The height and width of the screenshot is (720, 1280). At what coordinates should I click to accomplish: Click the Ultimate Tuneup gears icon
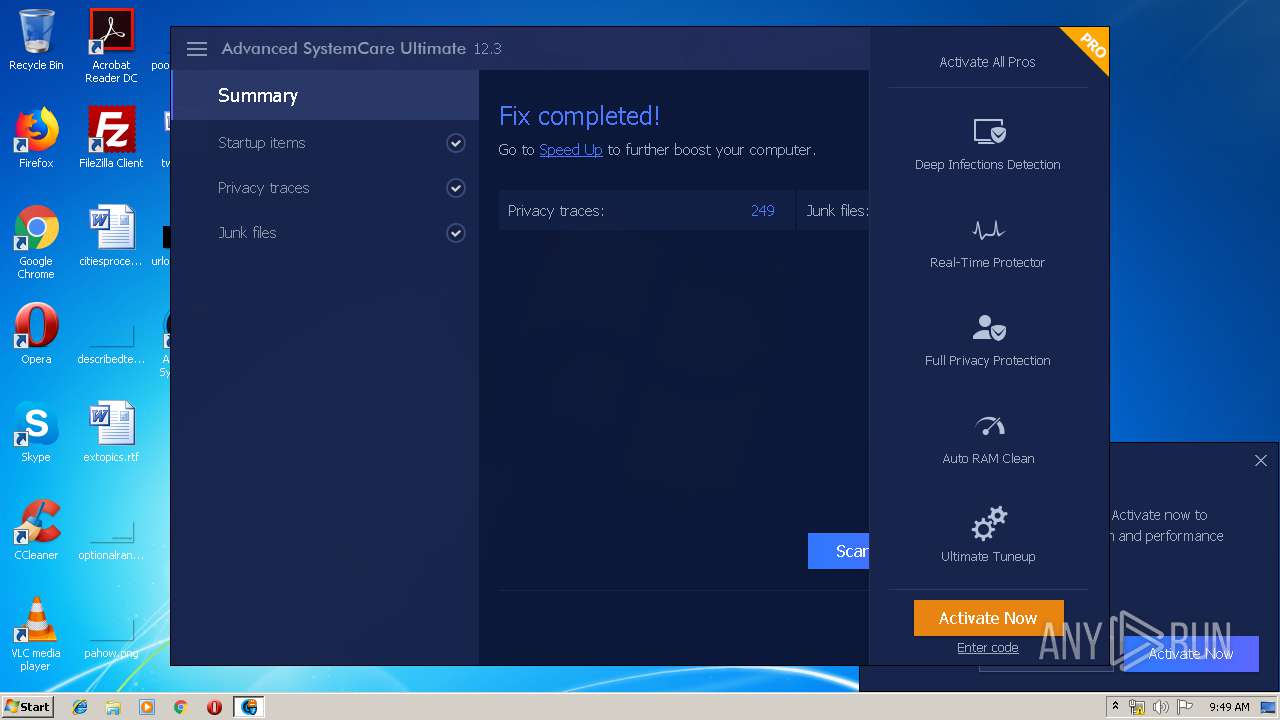989,524
